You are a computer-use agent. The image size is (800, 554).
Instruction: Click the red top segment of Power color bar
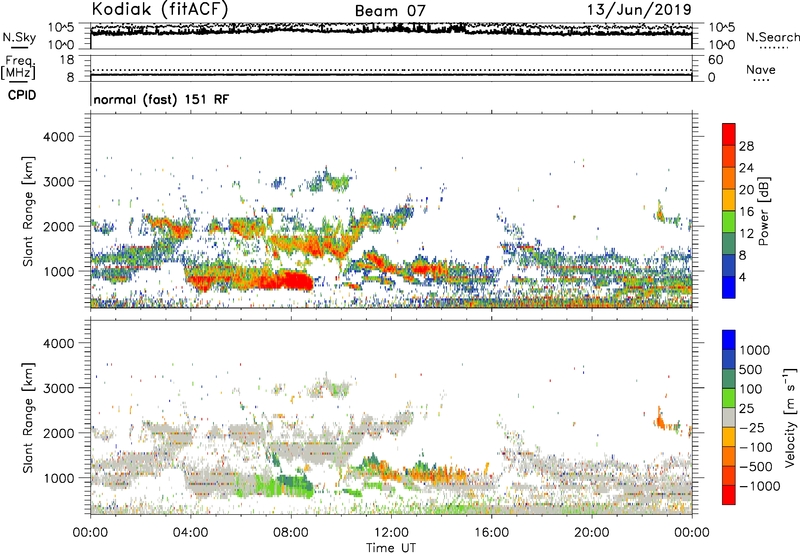[729, 134]
